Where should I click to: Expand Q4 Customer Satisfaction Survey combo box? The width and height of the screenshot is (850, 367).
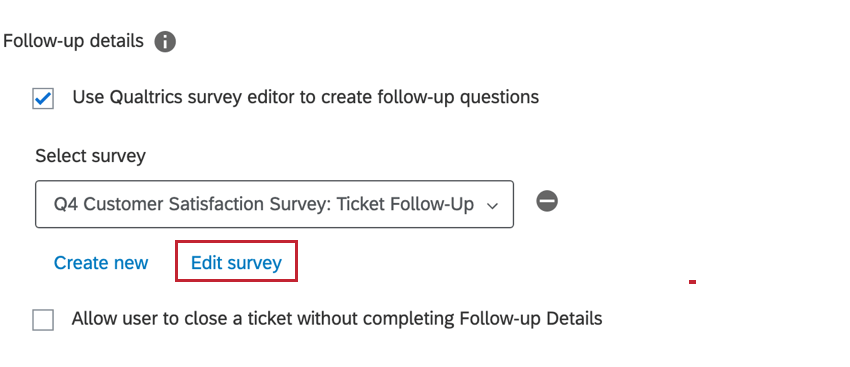(274, 204)
